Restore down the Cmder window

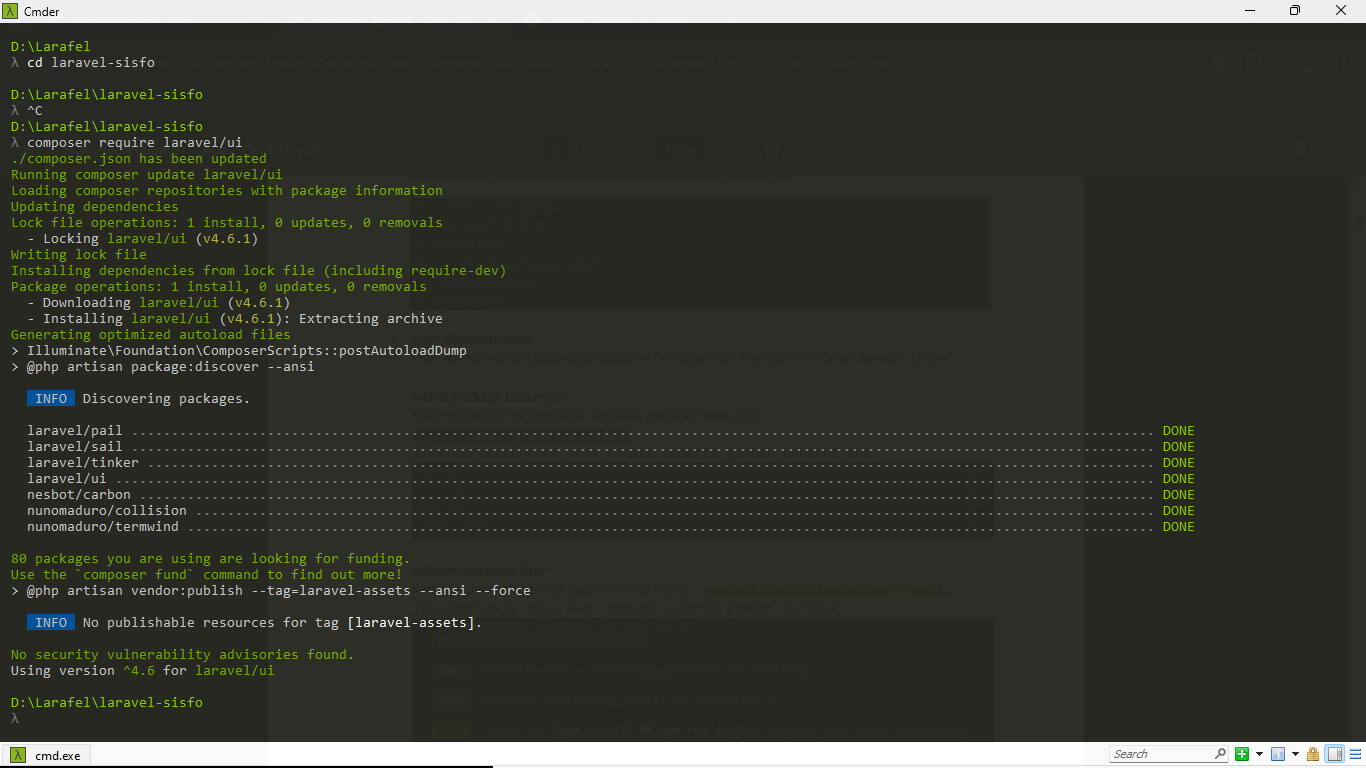coord(1295,11)
